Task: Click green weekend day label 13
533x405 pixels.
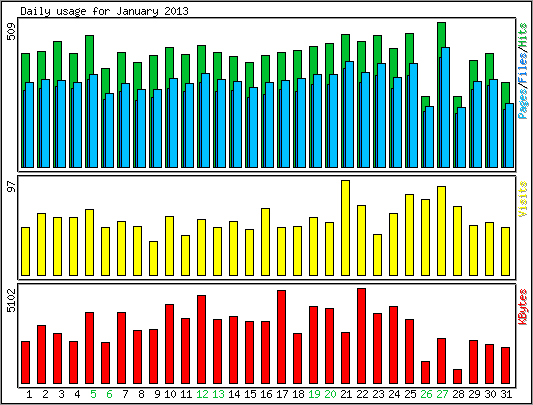Action: tap(218, 394)
